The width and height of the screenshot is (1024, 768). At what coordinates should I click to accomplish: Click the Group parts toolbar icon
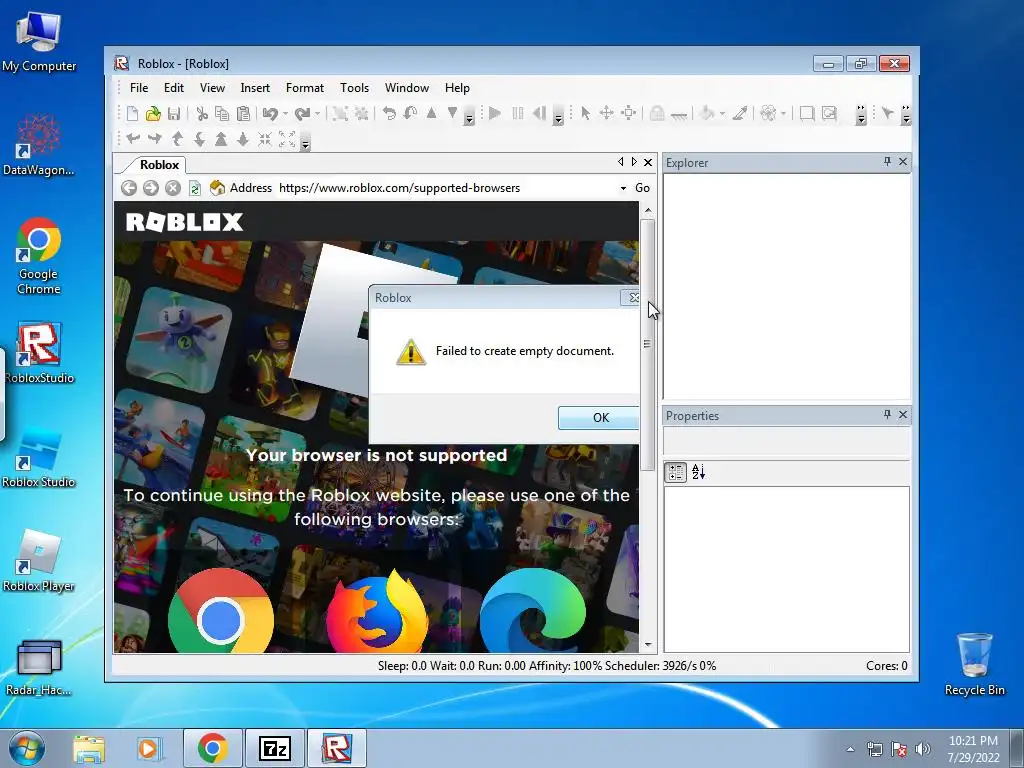pyautogui.click(x=340, y=114)
